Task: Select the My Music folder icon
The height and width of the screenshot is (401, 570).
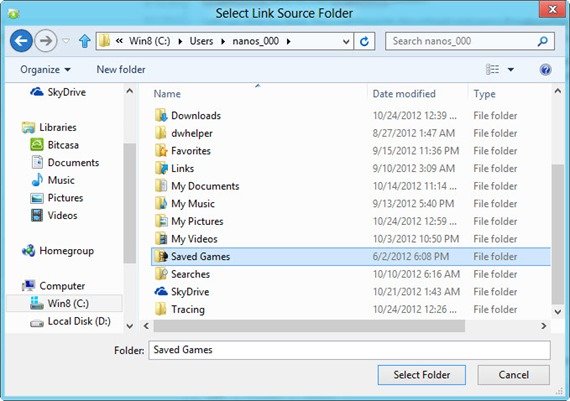Action: 161,204
